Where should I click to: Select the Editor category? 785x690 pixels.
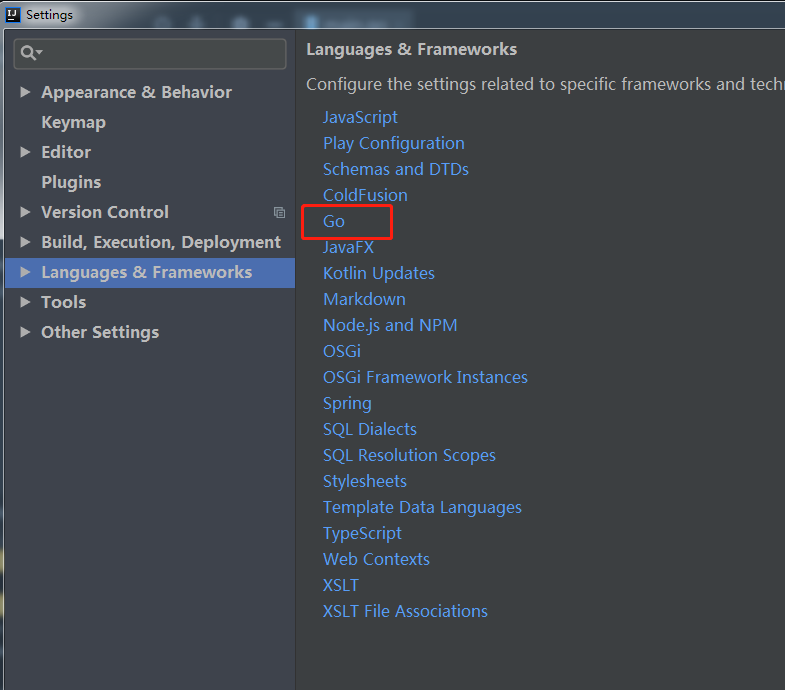point(66,152)
